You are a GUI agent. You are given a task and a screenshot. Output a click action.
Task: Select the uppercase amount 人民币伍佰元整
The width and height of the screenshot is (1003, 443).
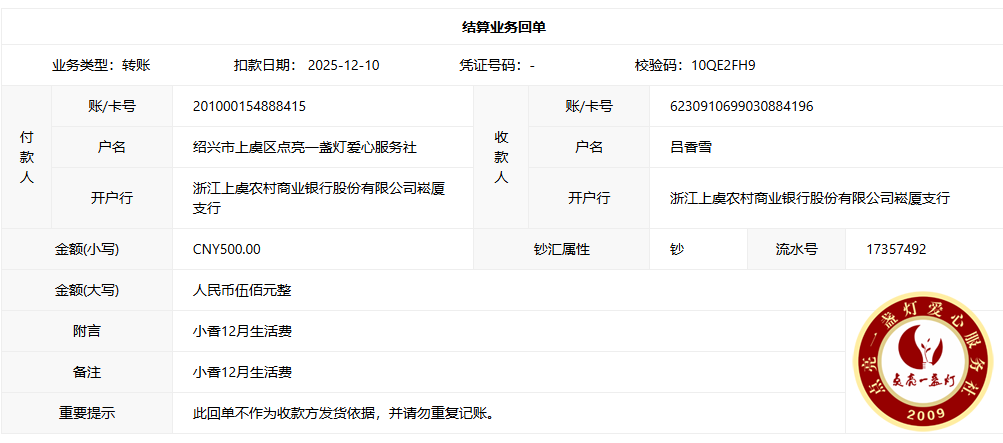click(242, 290)
